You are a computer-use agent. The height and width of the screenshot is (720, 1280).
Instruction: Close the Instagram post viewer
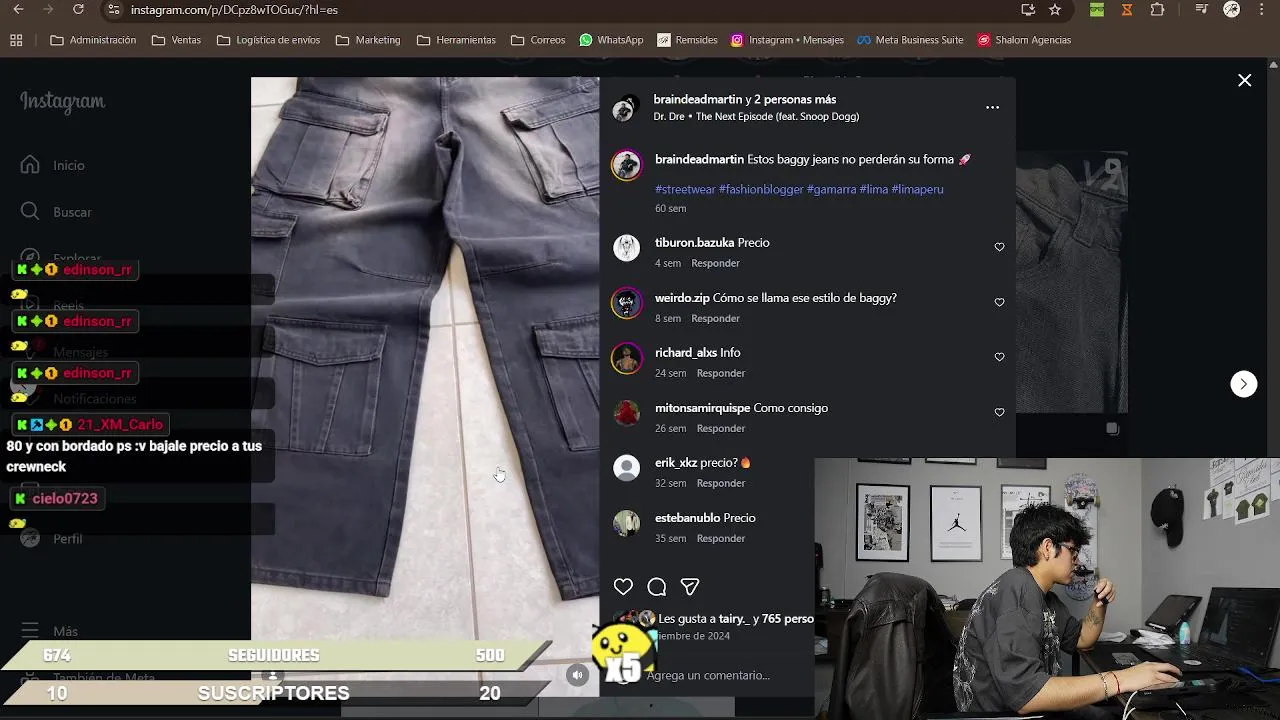[1244, 80]
